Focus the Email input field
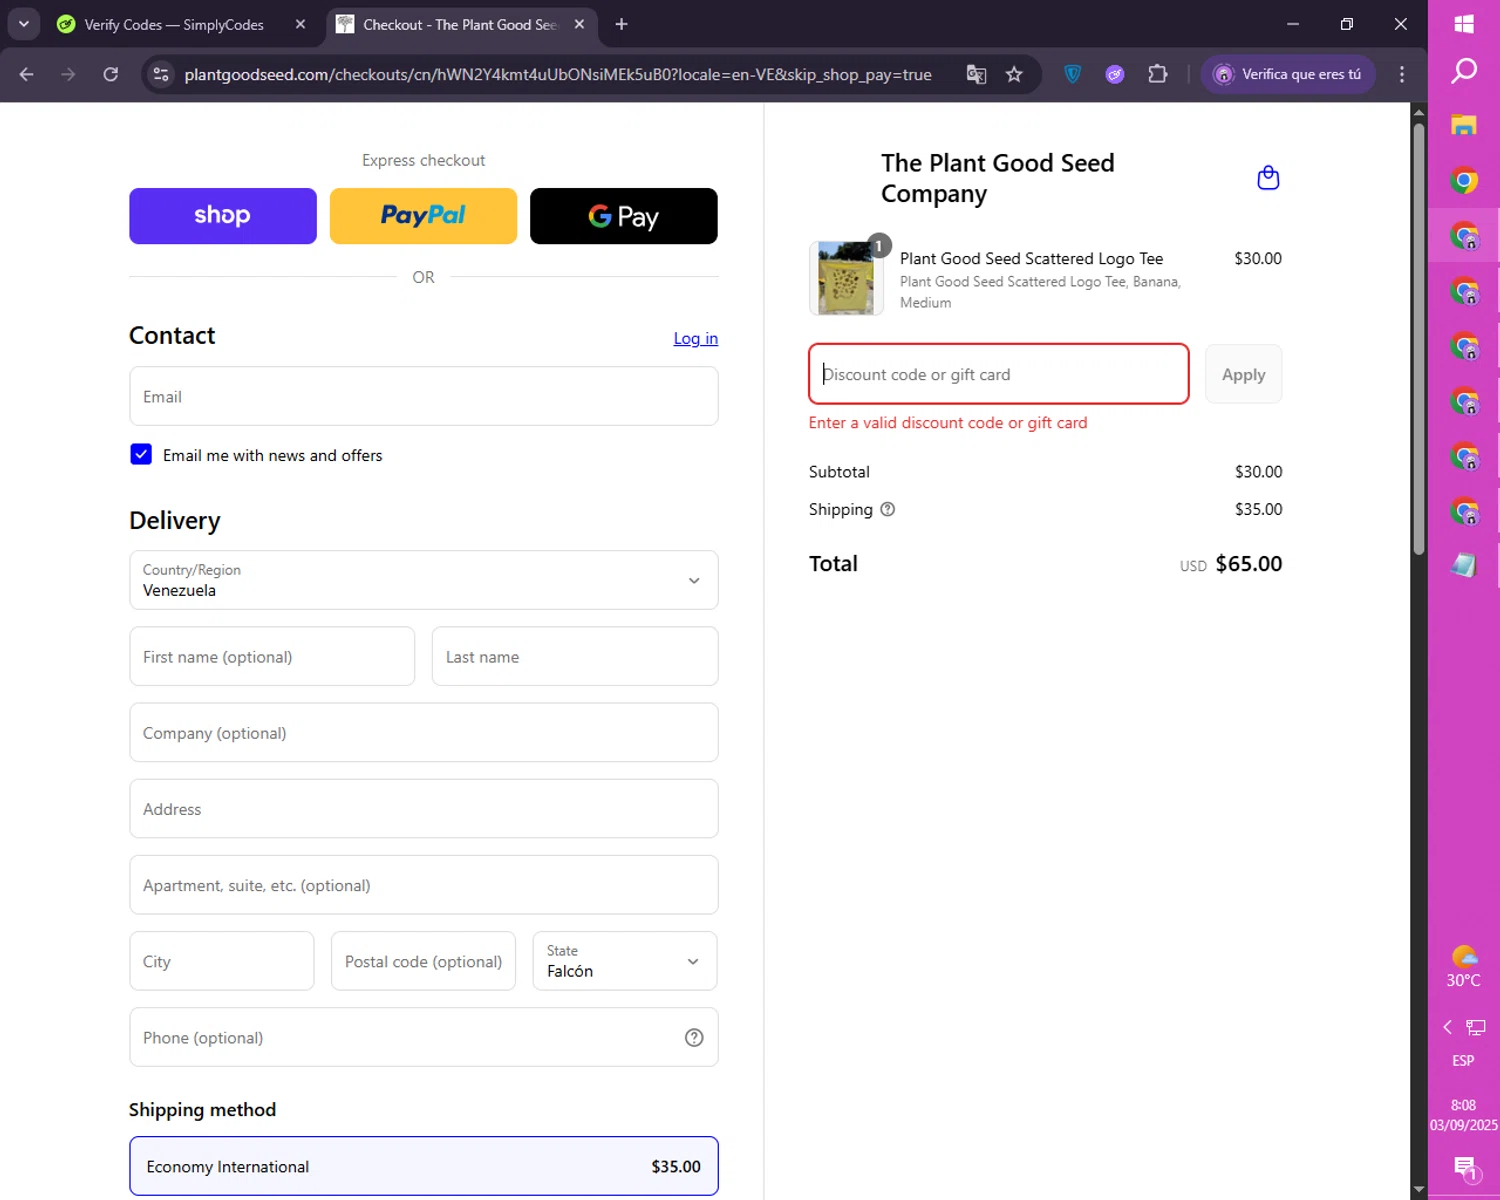 (424, 396)
